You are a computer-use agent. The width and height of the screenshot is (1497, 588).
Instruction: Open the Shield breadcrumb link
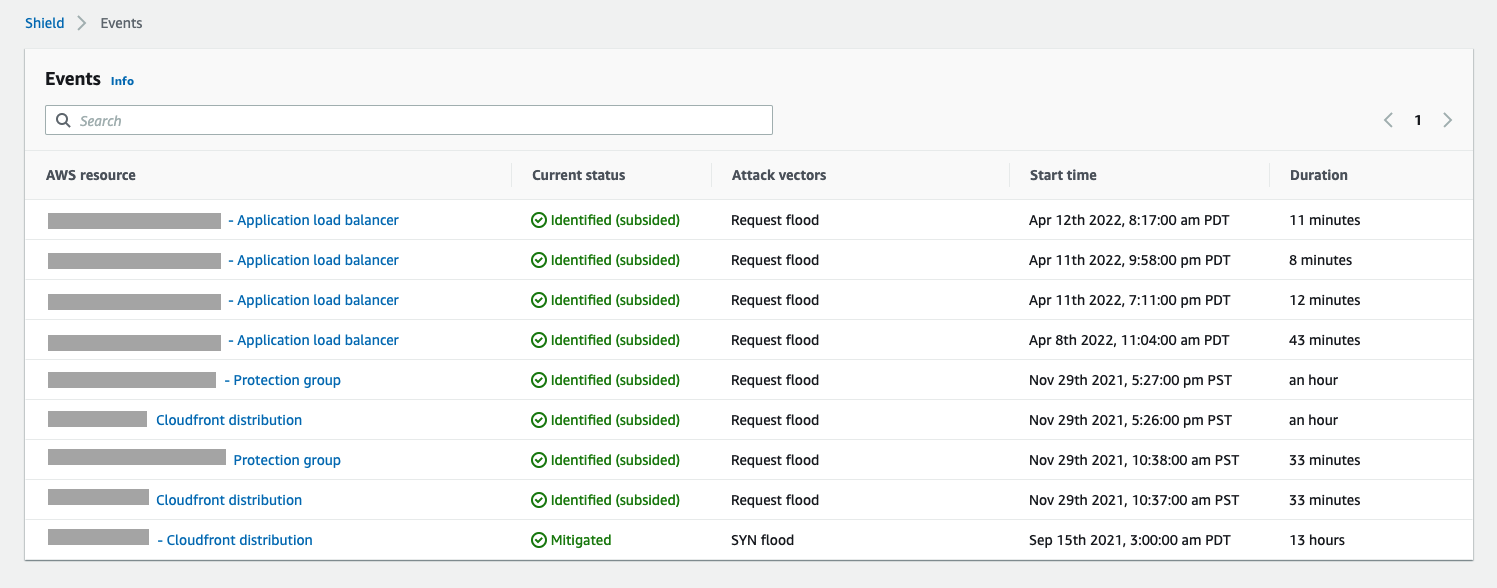point(44,22)
